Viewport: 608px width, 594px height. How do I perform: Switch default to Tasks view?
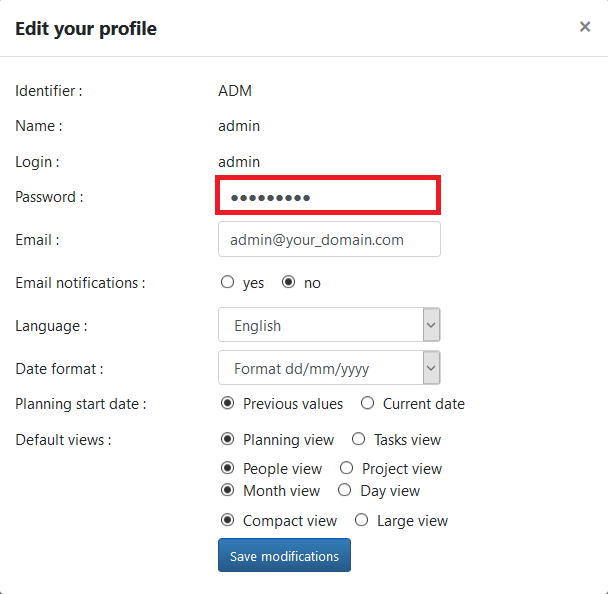click(x=358, y=440)
